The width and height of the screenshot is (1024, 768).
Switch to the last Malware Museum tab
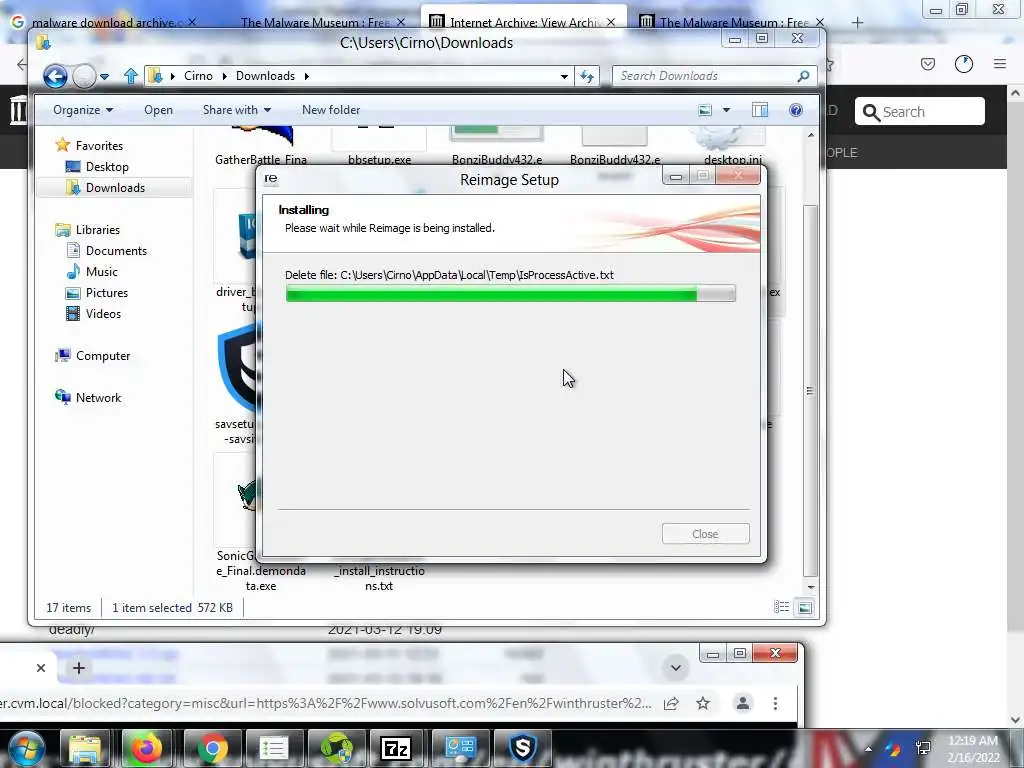point(733,22)
